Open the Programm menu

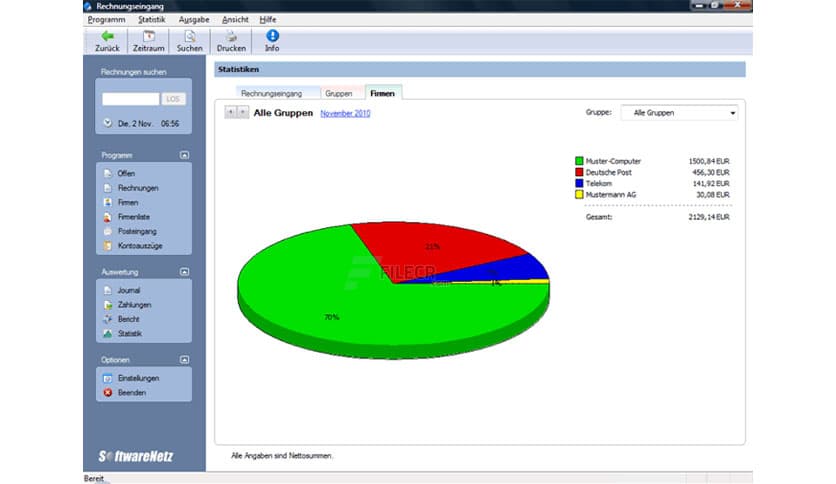[x=107, y=20]
